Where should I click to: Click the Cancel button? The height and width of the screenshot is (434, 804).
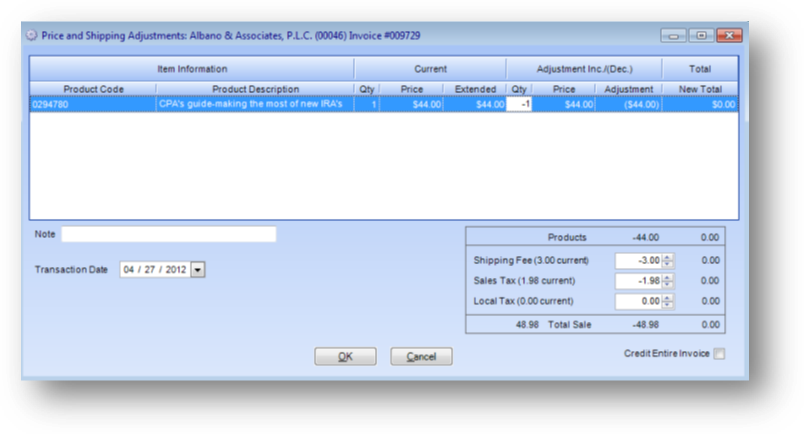tap(421, 357)
